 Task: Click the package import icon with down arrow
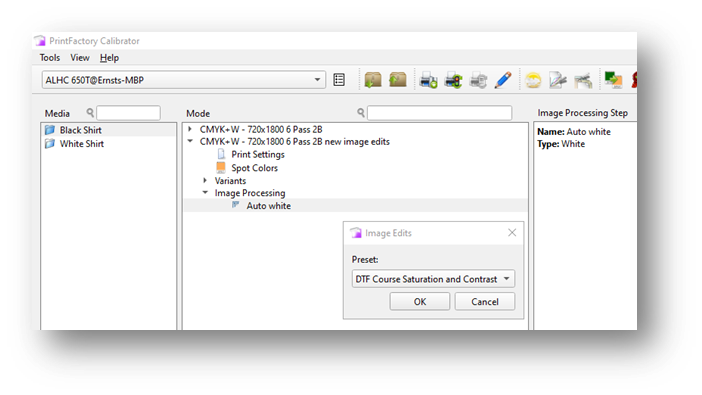(x=373, y=80)
